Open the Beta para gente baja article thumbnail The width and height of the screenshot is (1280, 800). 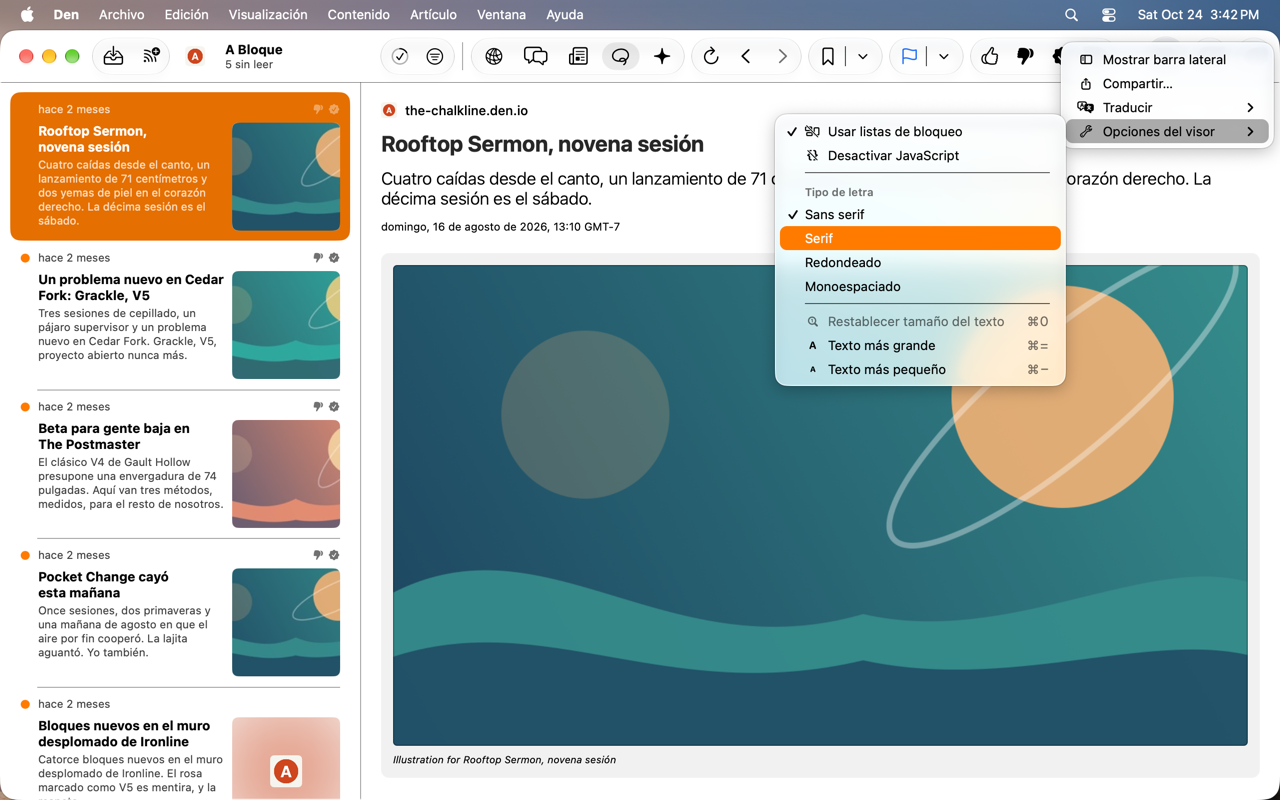pos(286,474)
